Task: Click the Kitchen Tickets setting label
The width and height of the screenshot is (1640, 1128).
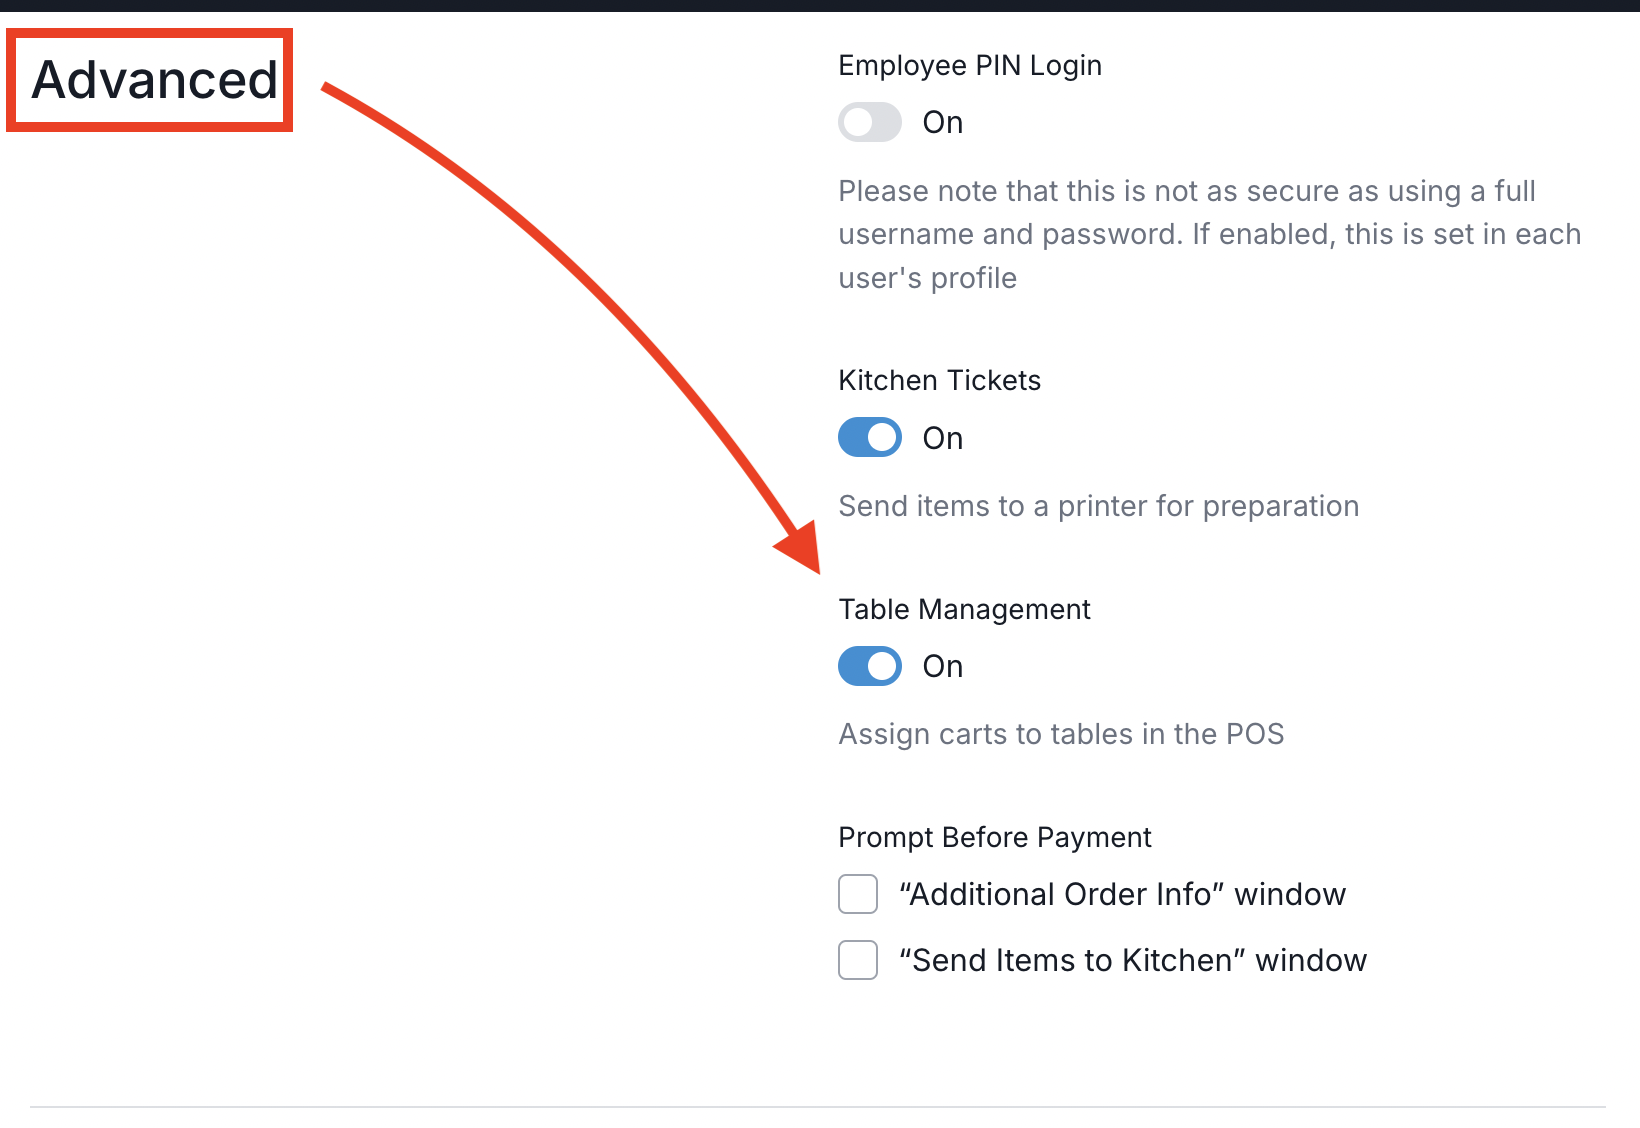Action: pos(939,380)
